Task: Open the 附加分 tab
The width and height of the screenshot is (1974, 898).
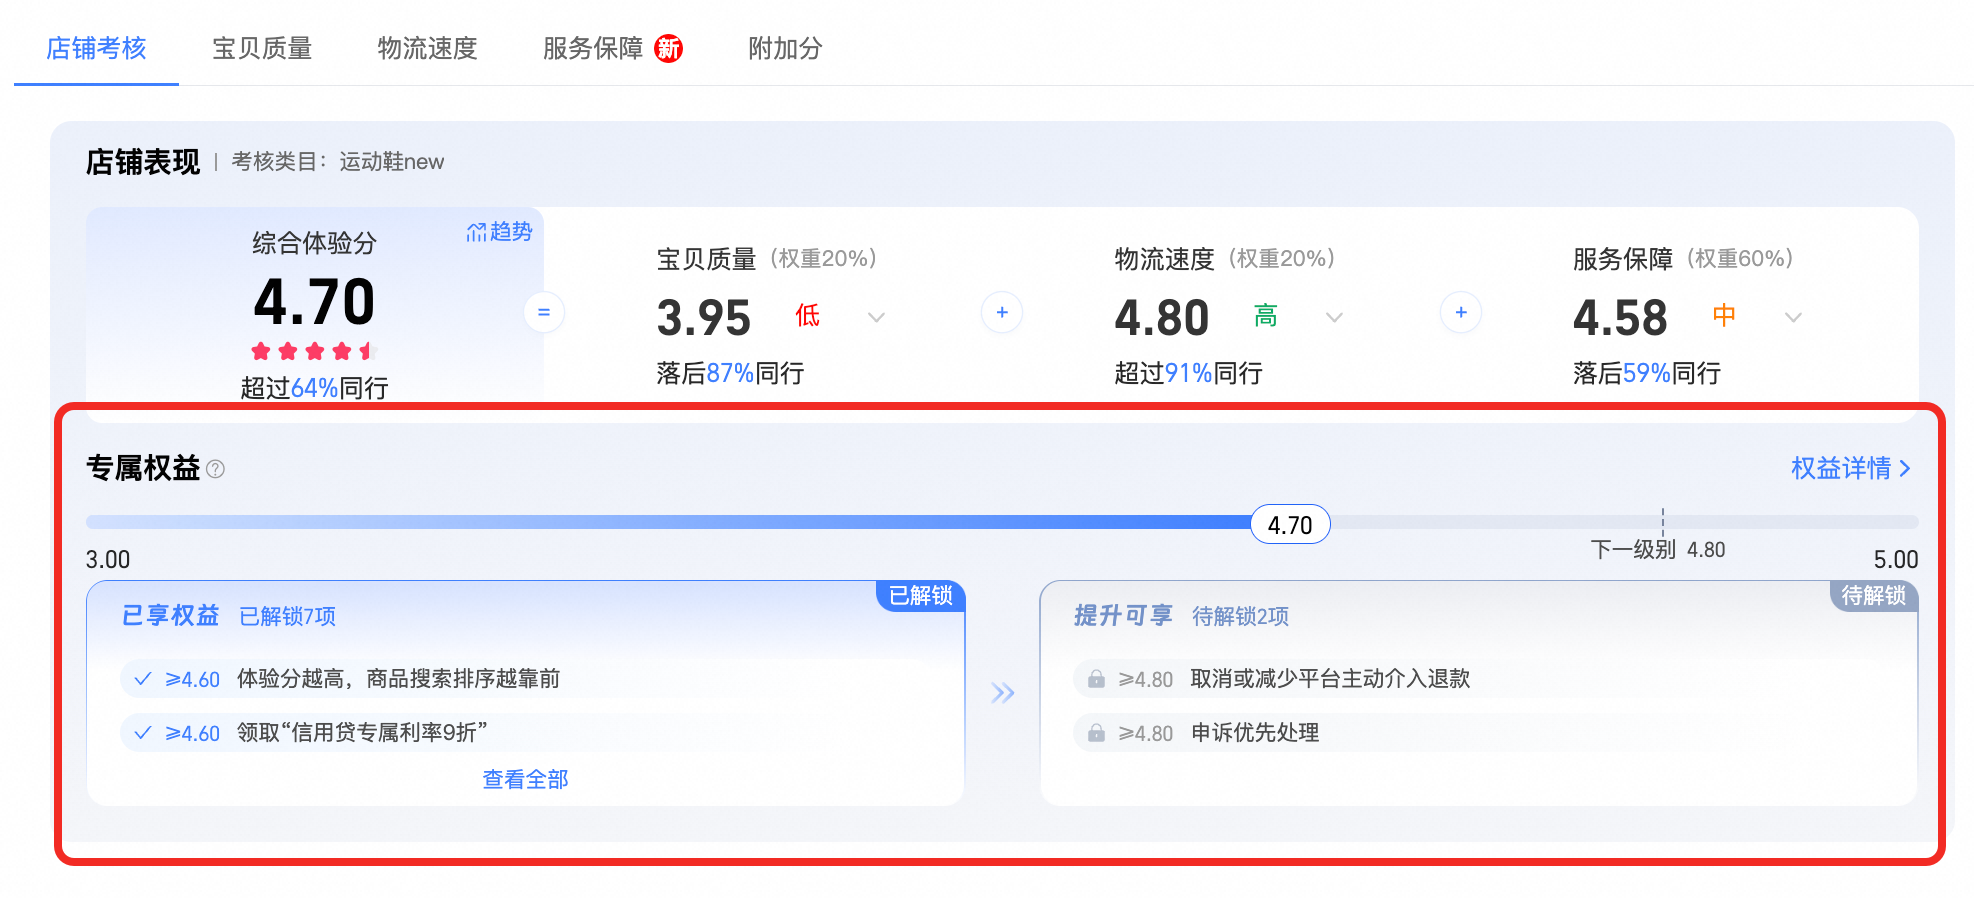Action: pos(785,48)
